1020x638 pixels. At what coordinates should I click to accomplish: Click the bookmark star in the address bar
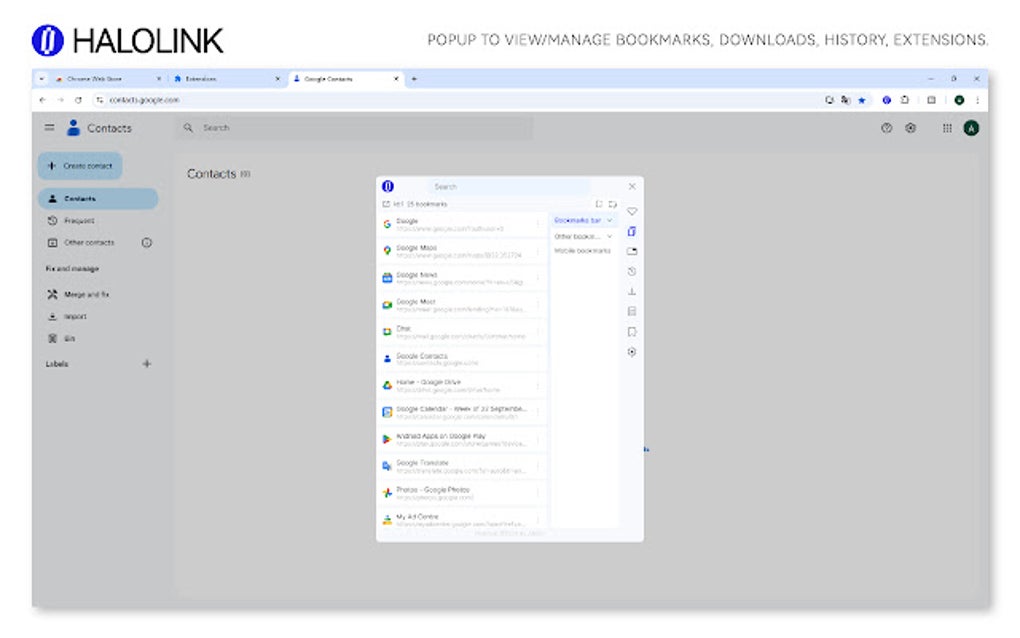click(862, 100)
